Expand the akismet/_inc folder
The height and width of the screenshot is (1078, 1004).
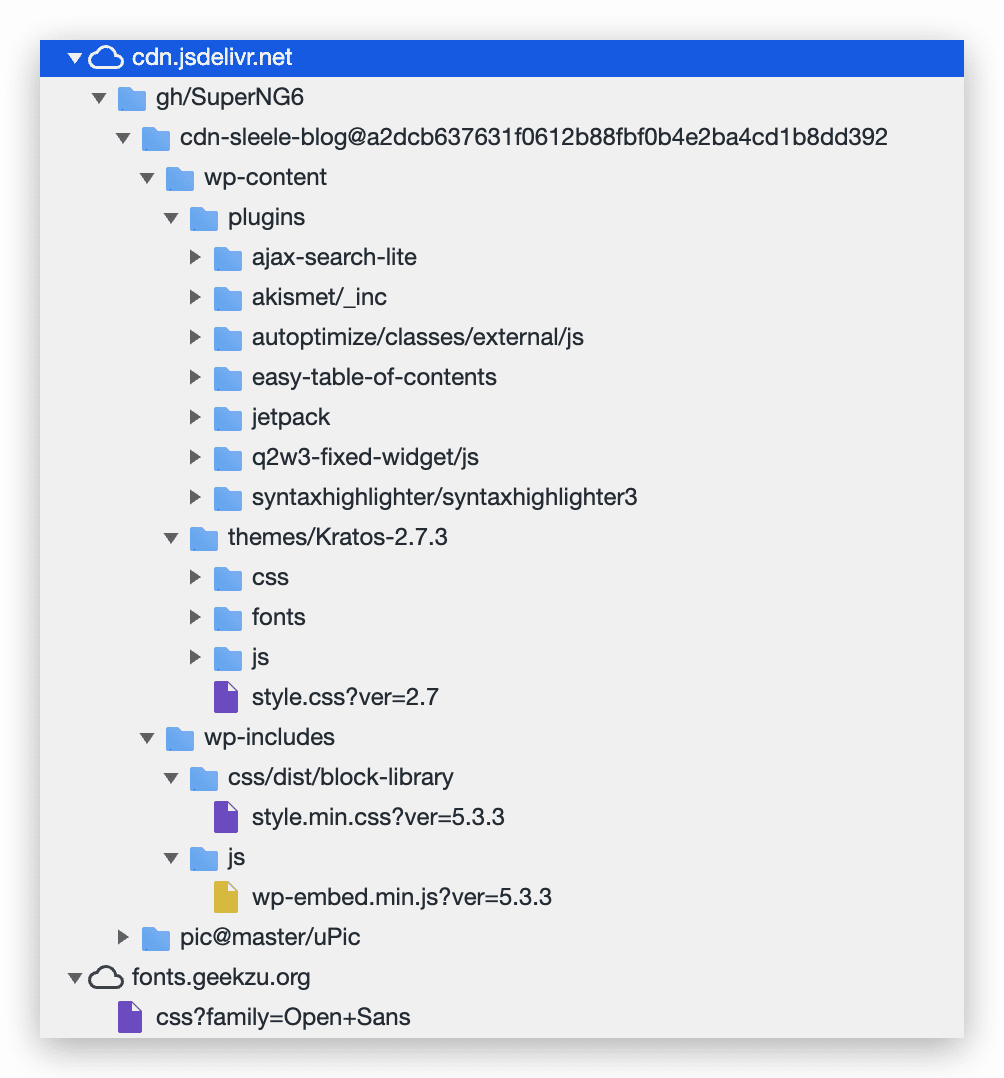coord(195,297)
